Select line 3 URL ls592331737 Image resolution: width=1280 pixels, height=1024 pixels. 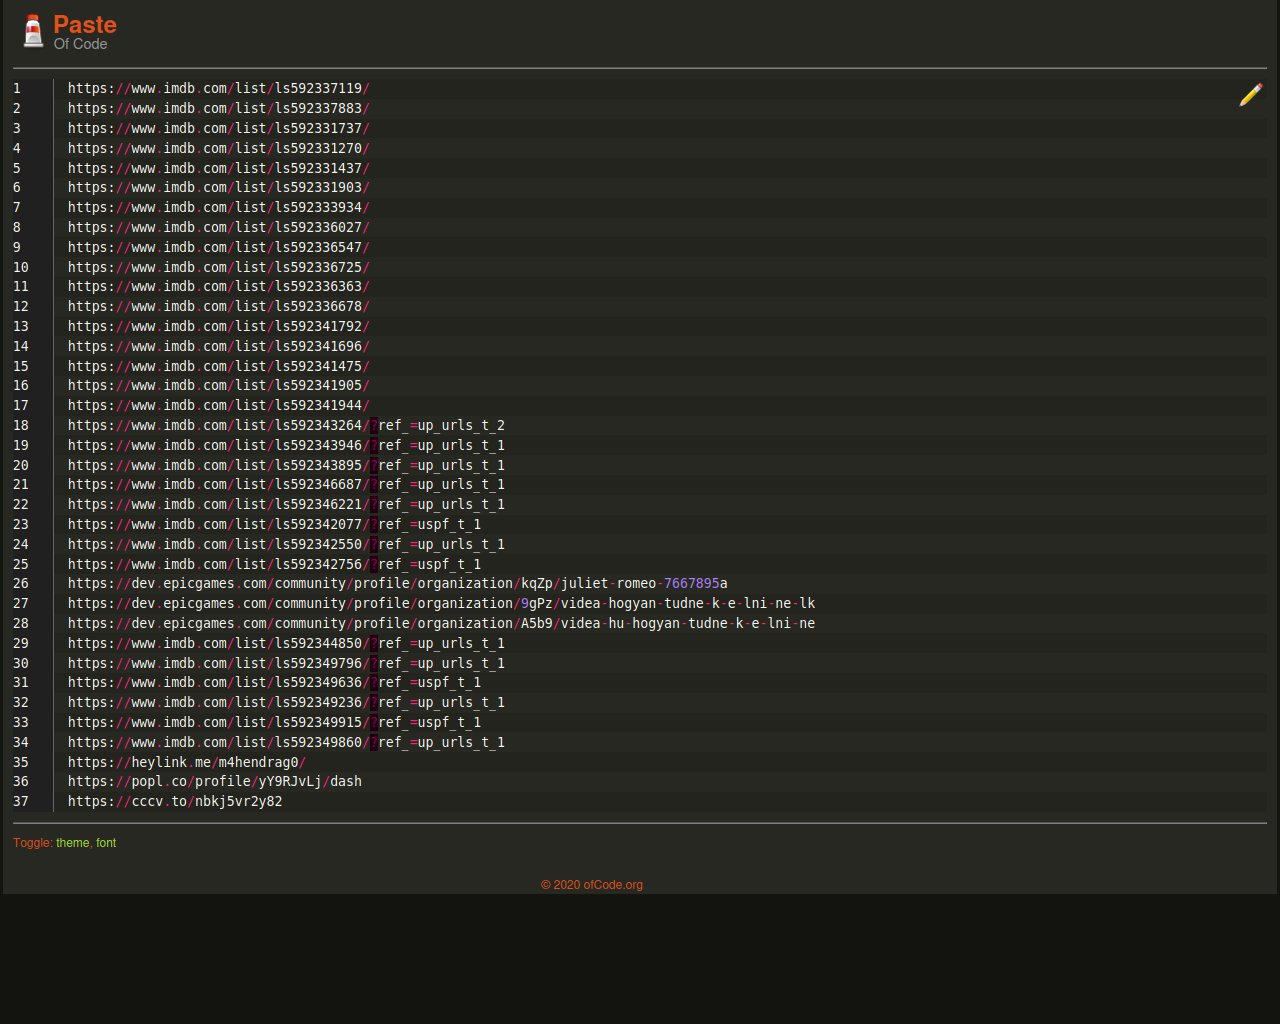(219, 128)
